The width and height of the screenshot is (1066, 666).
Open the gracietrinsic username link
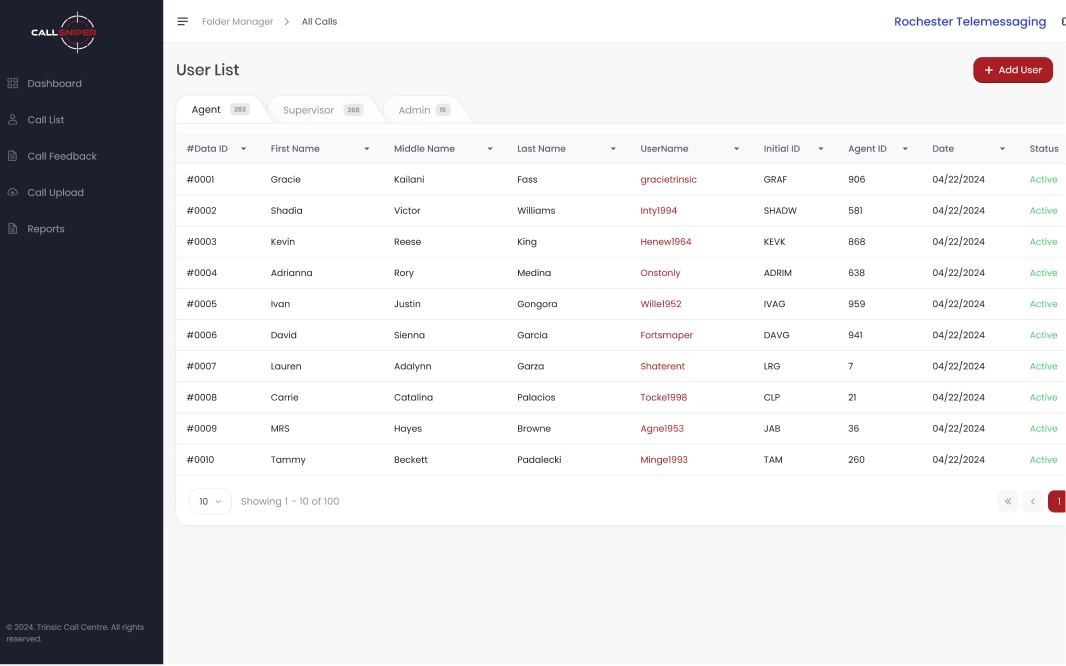[x=668, y=180]
